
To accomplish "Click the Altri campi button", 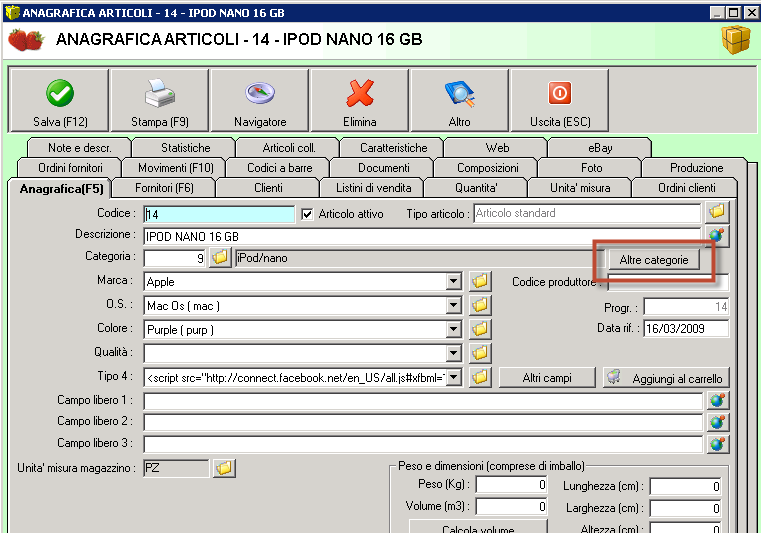I will pyautogui.click(x=547, y=378).
